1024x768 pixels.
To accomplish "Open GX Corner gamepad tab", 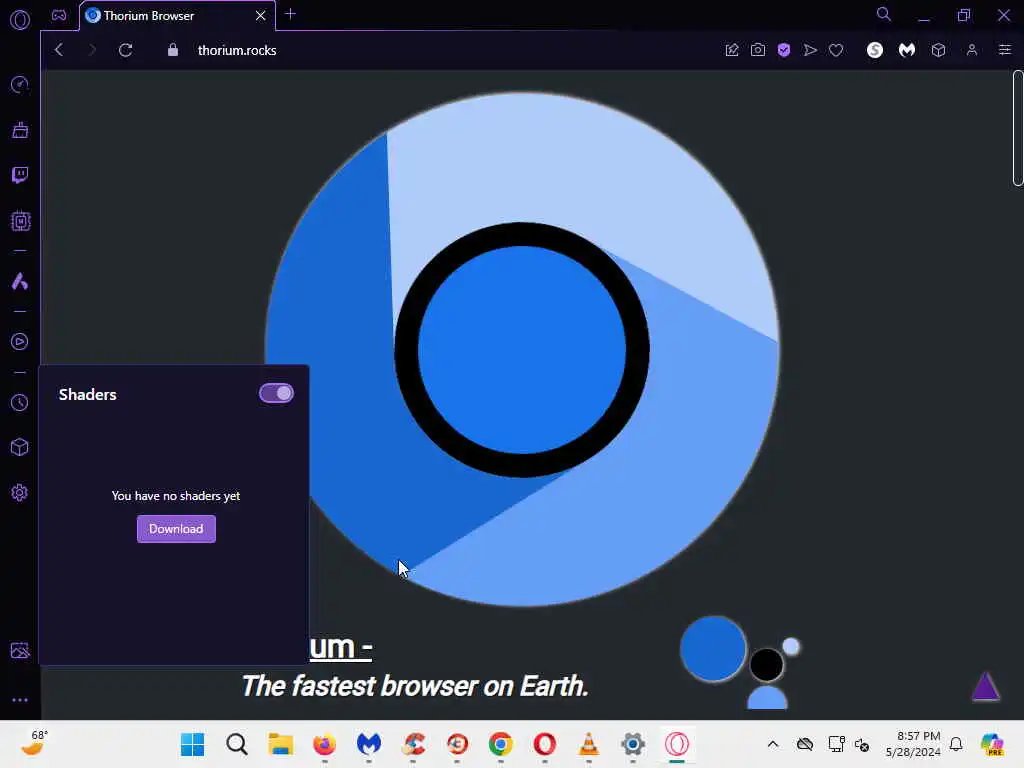I will click(x=59, y=15).
